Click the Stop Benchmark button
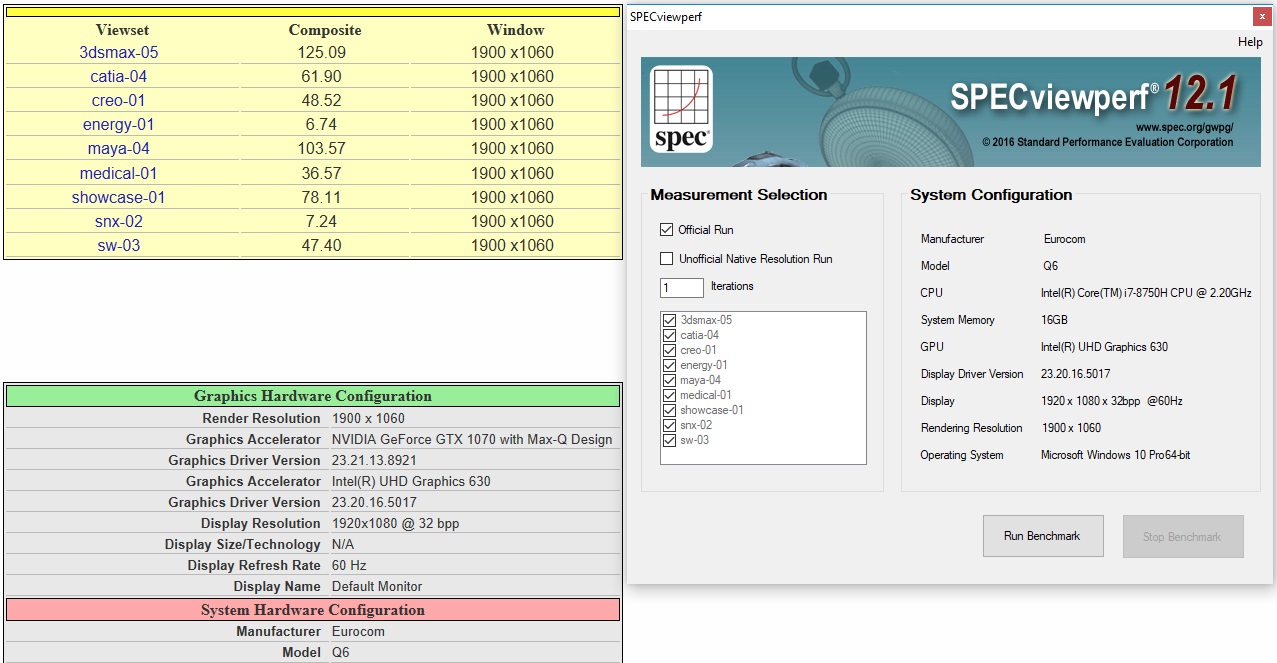1277x663 pixels. (x=1182, y=537)
